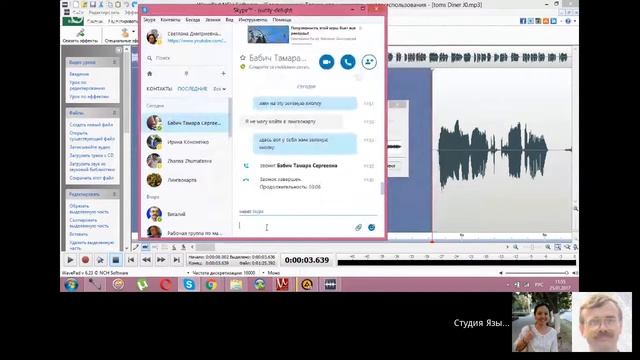Click Вставить link in WavePad sidebar
The width and height of the screenshot is (640, 360).
(78, 234)
